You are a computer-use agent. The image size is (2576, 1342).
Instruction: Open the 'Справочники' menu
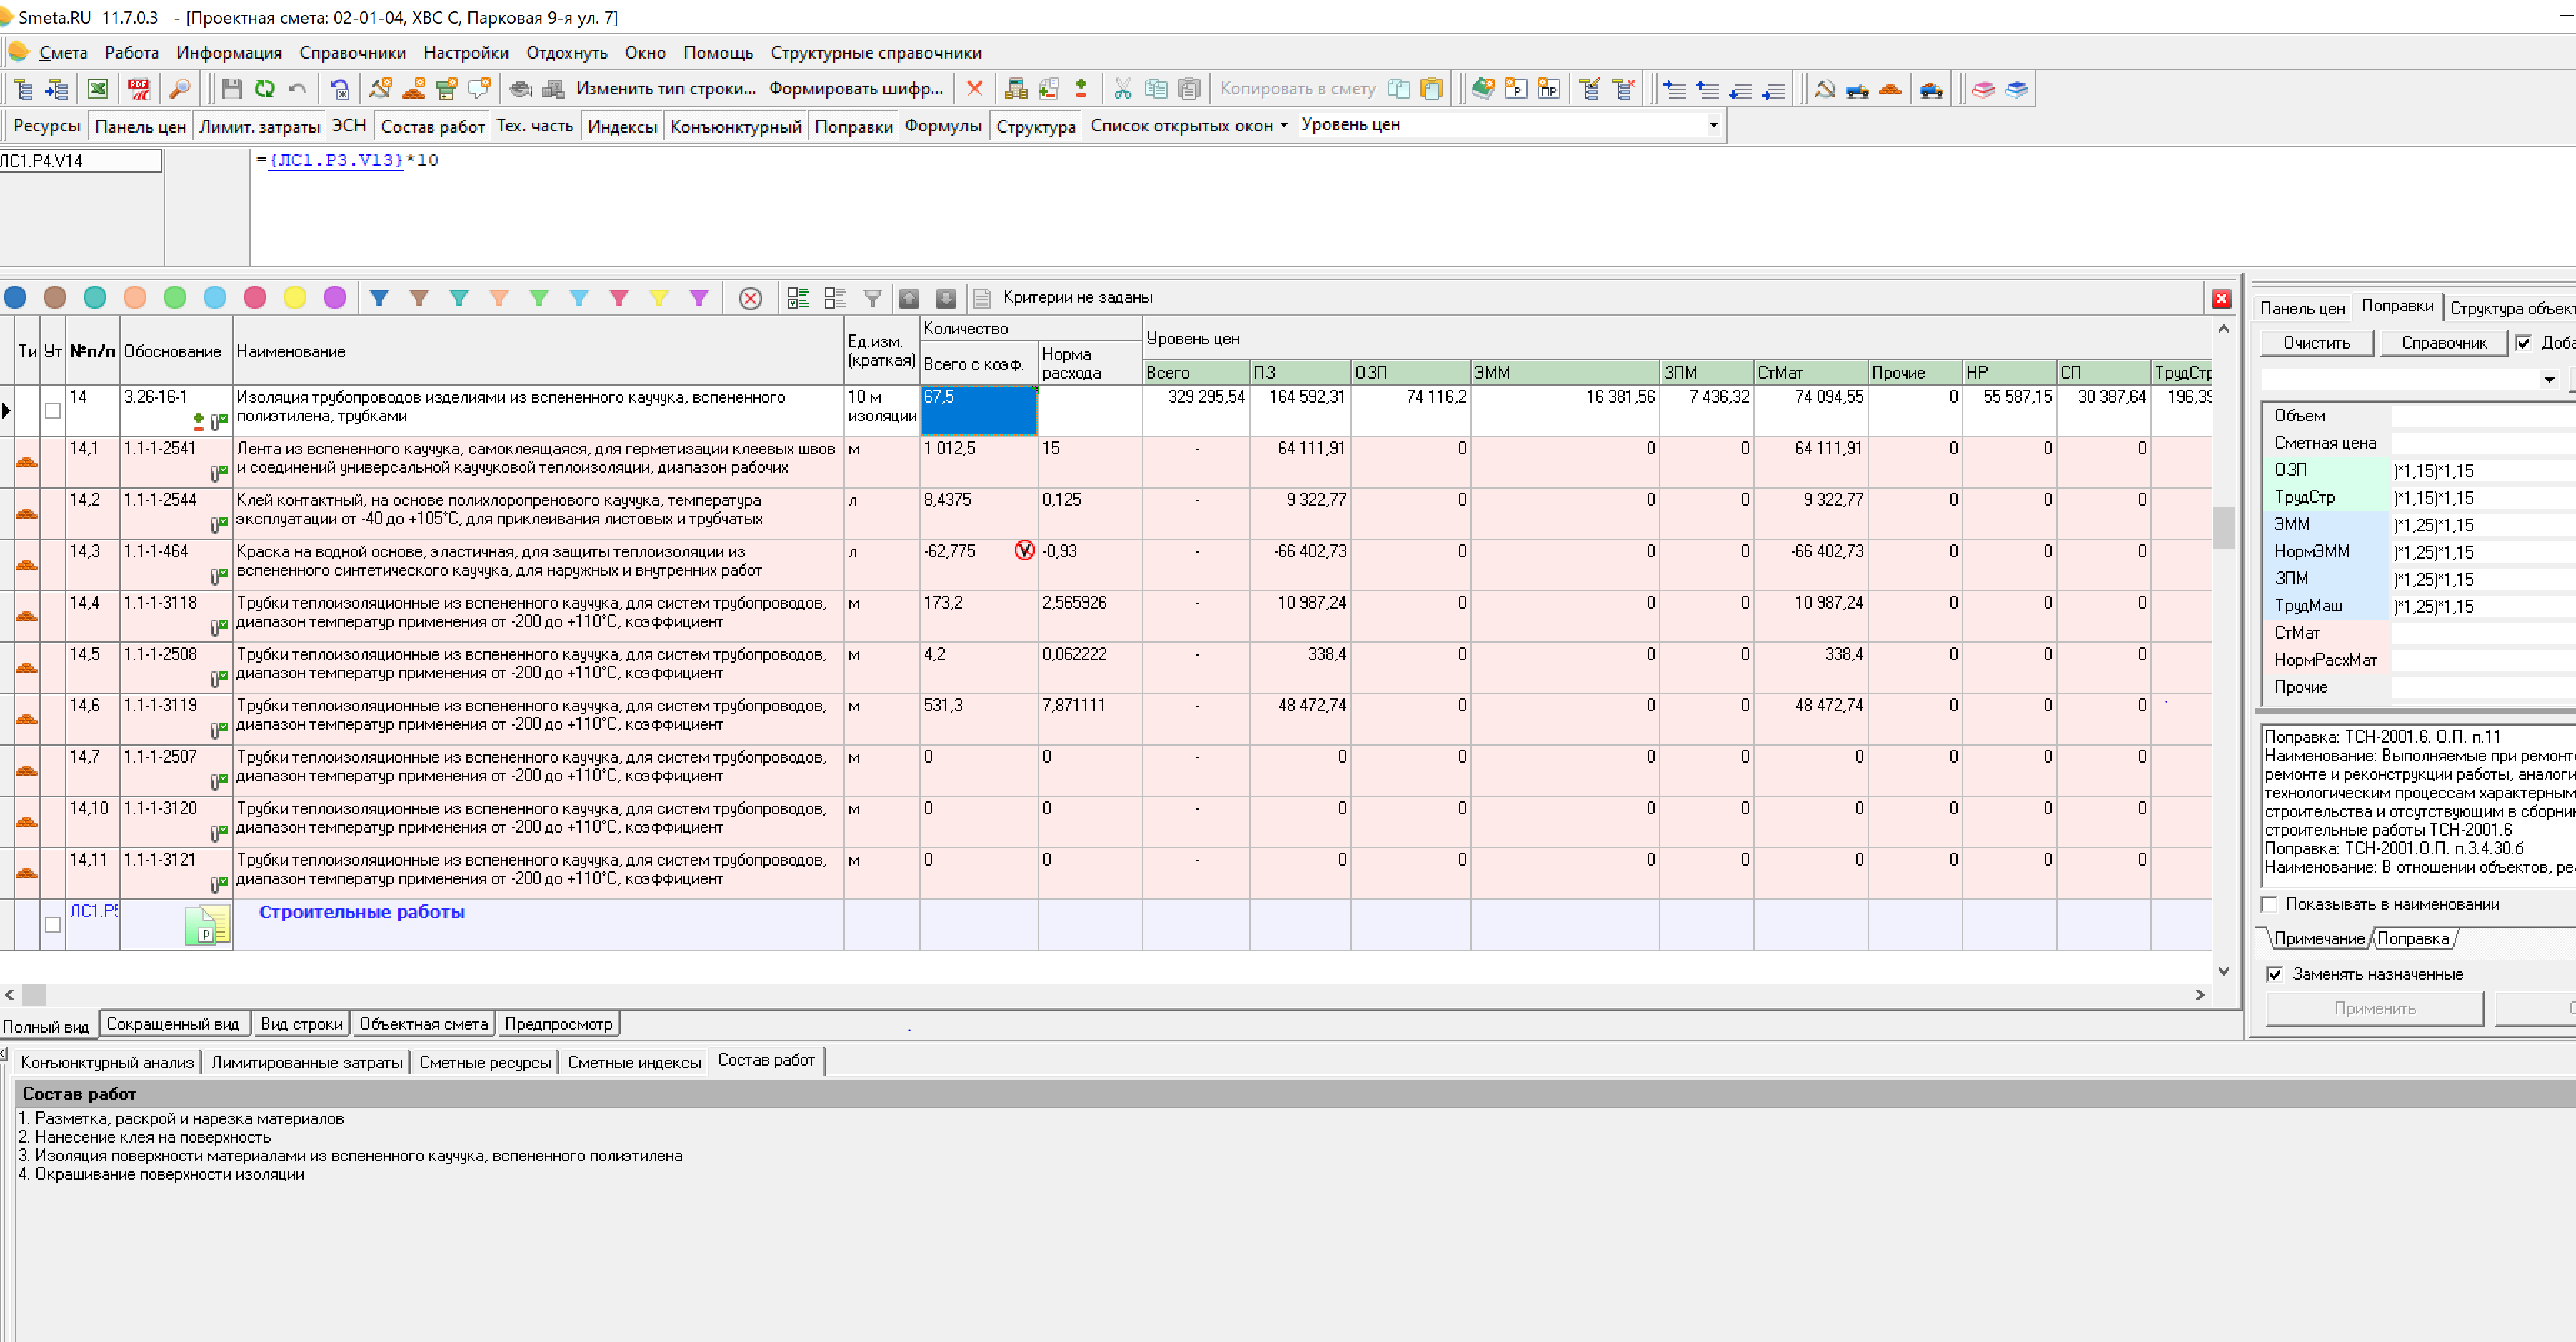[x=352, y=53]
